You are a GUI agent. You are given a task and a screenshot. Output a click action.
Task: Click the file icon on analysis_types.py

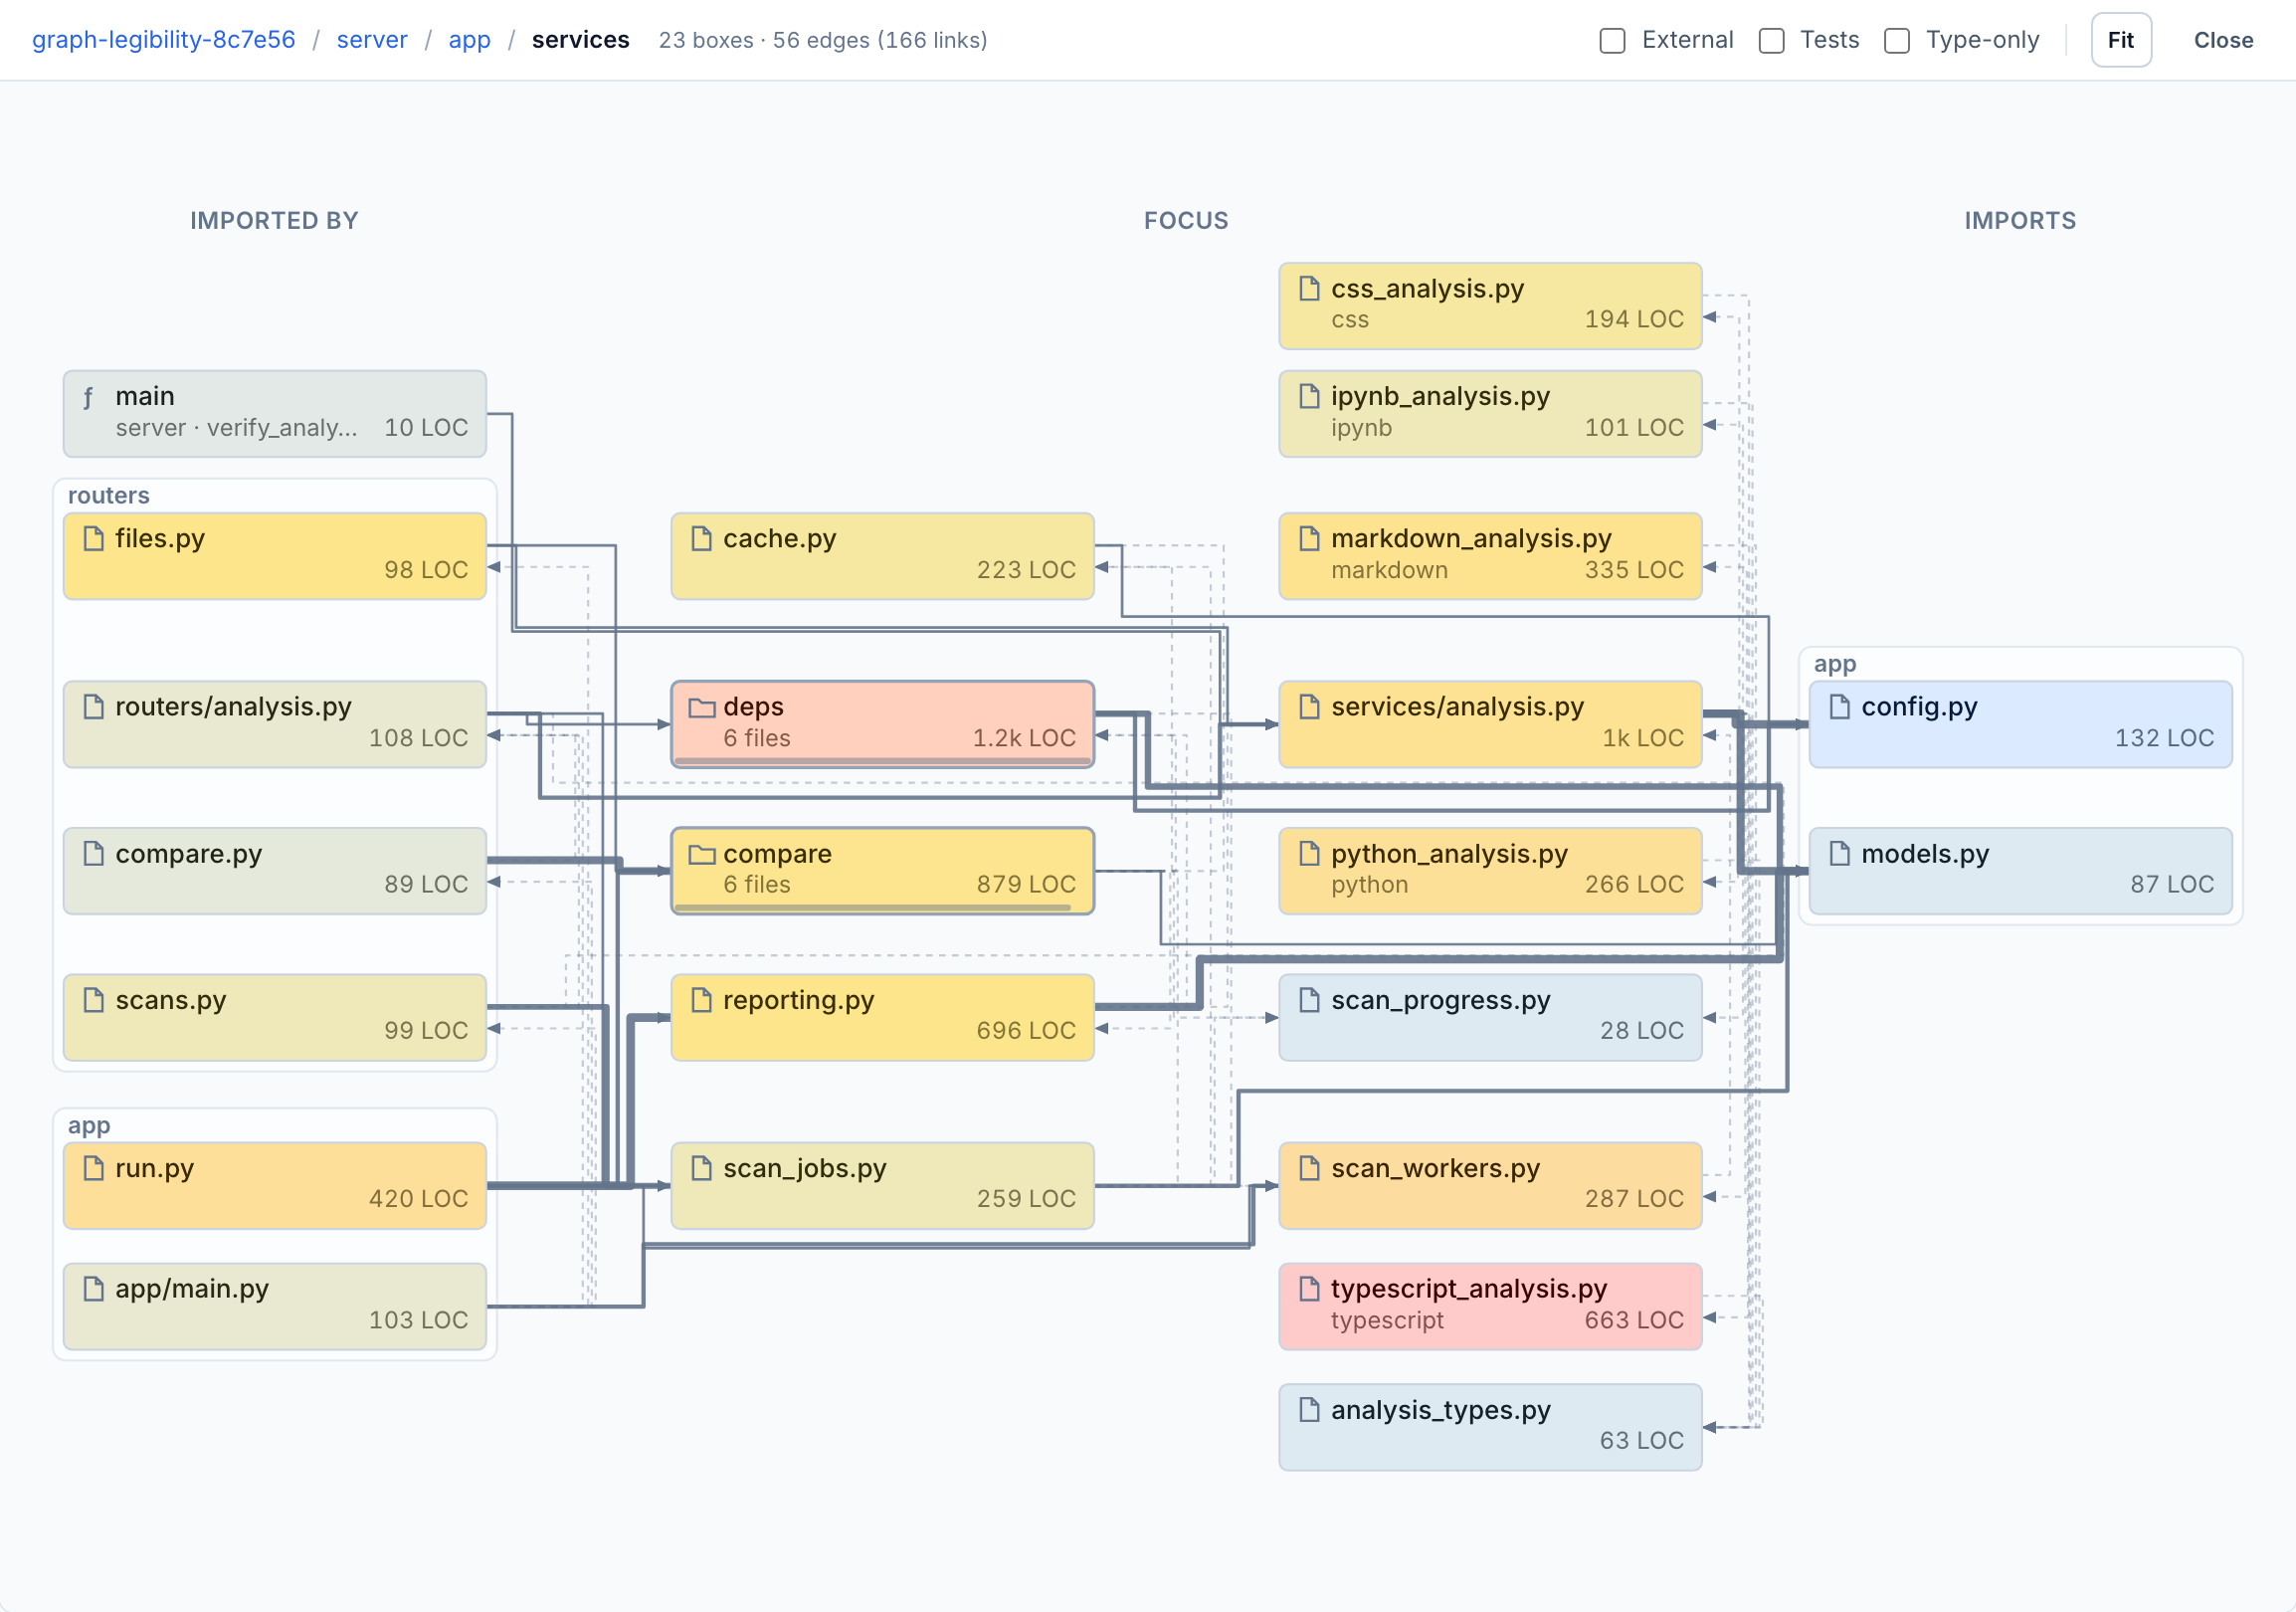click(x=1309, y=1411)
